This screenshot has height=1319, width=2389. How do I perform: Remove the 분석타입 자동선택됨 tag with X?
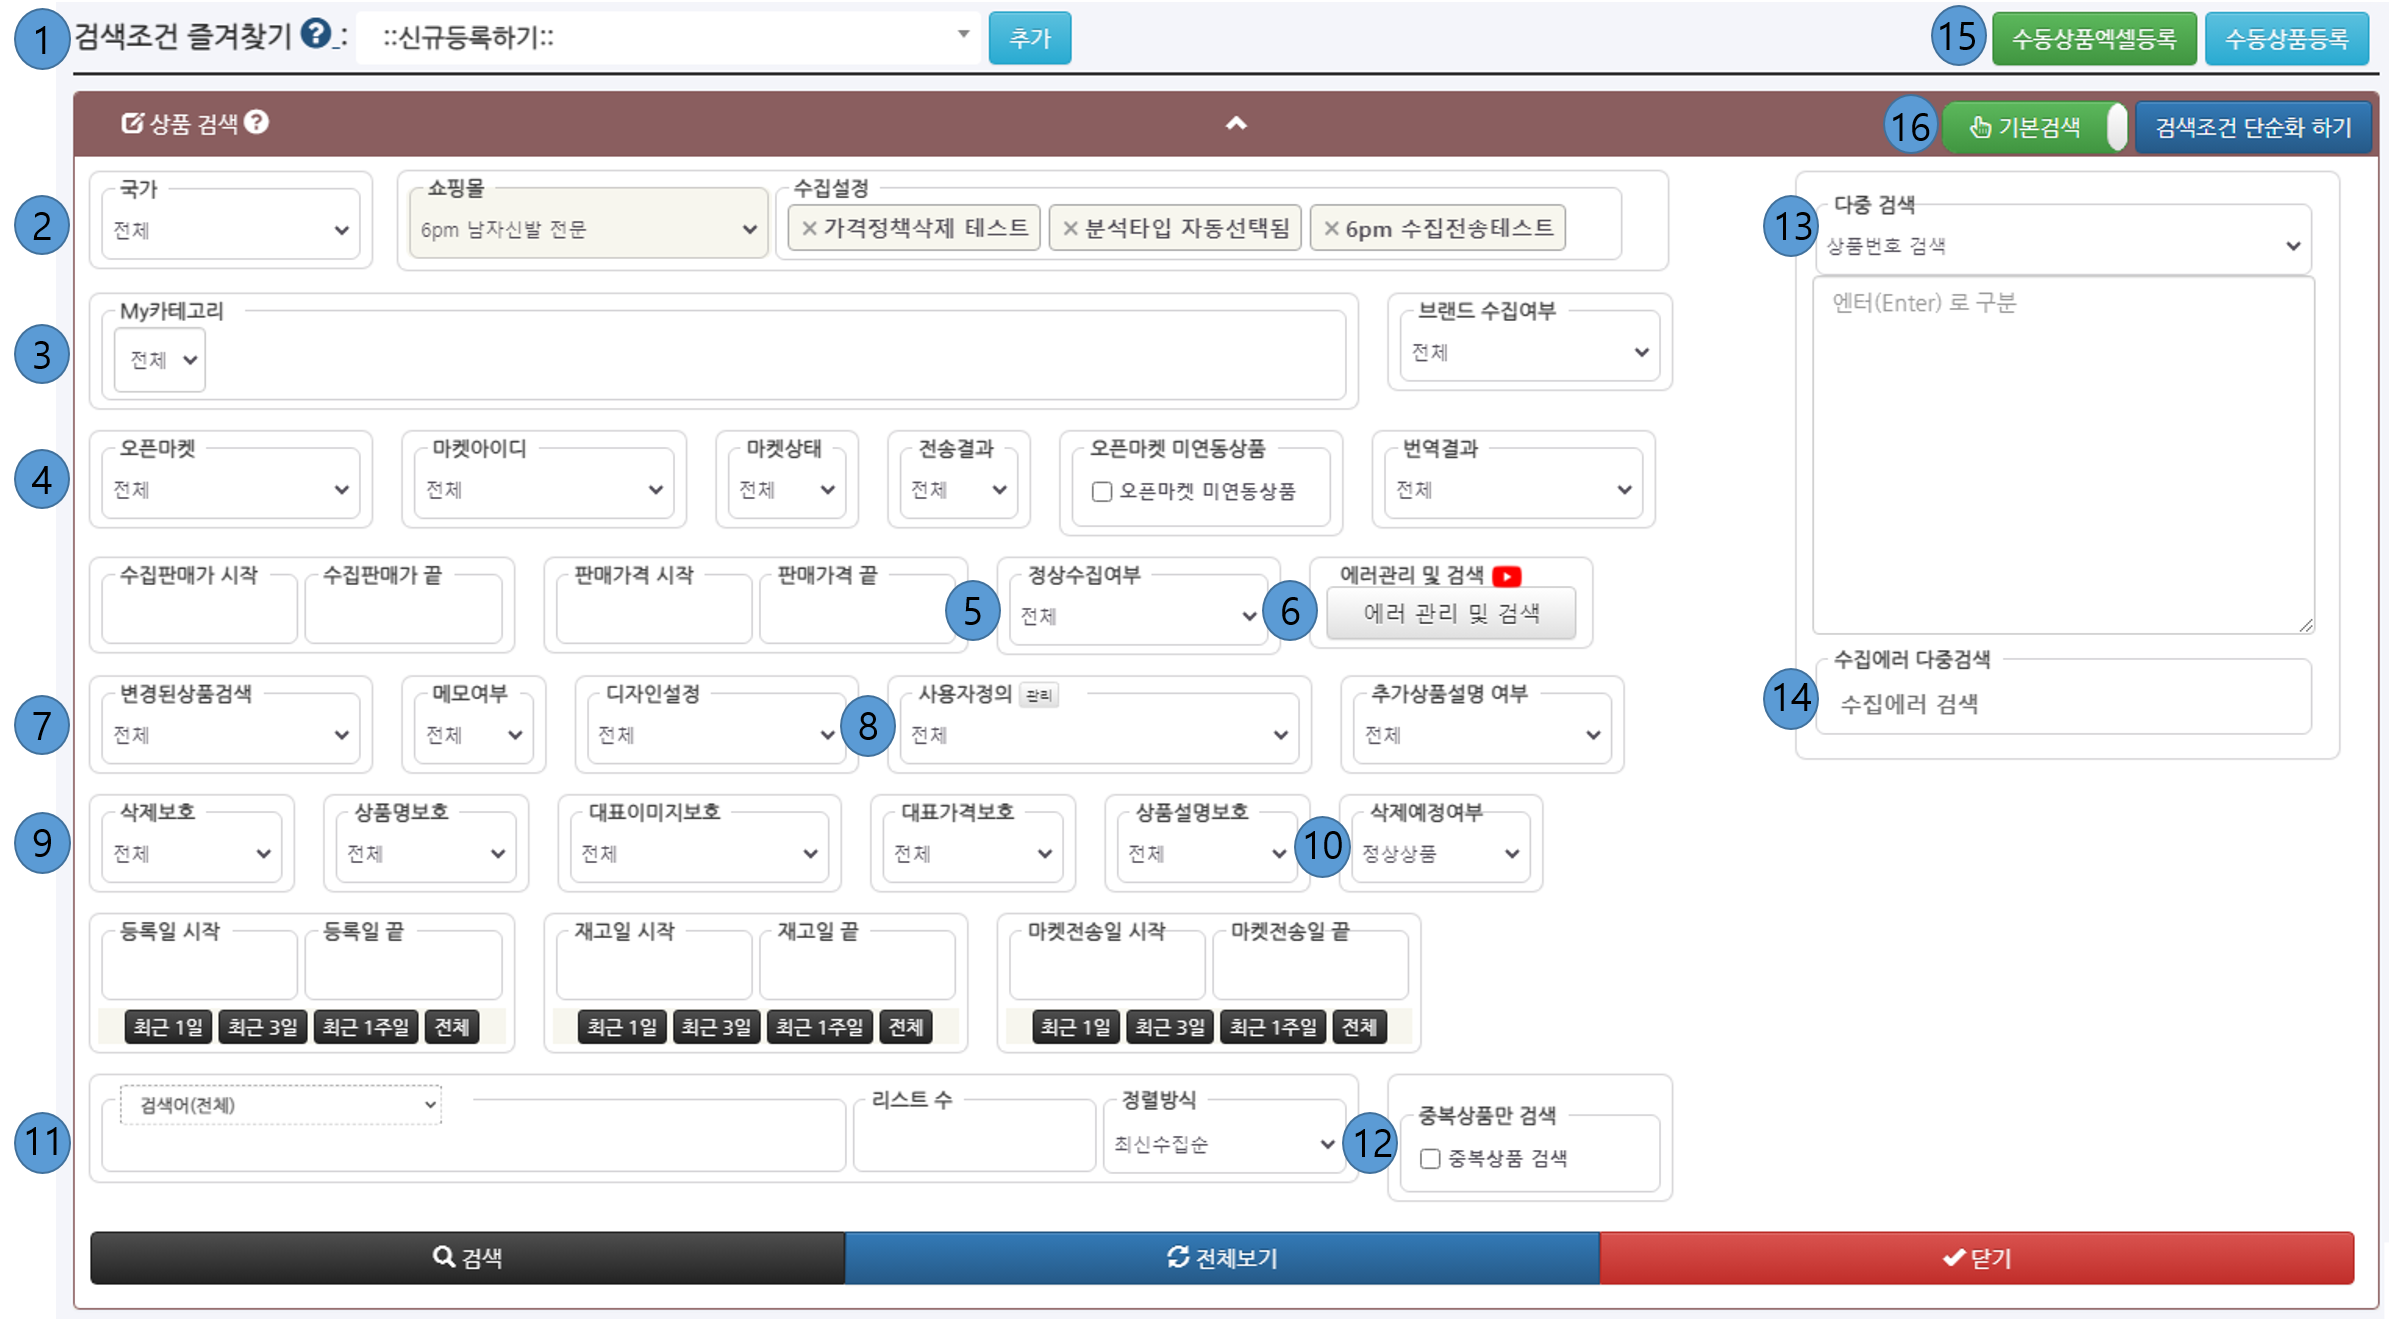pyautogui.click(x=1070, y=228)
